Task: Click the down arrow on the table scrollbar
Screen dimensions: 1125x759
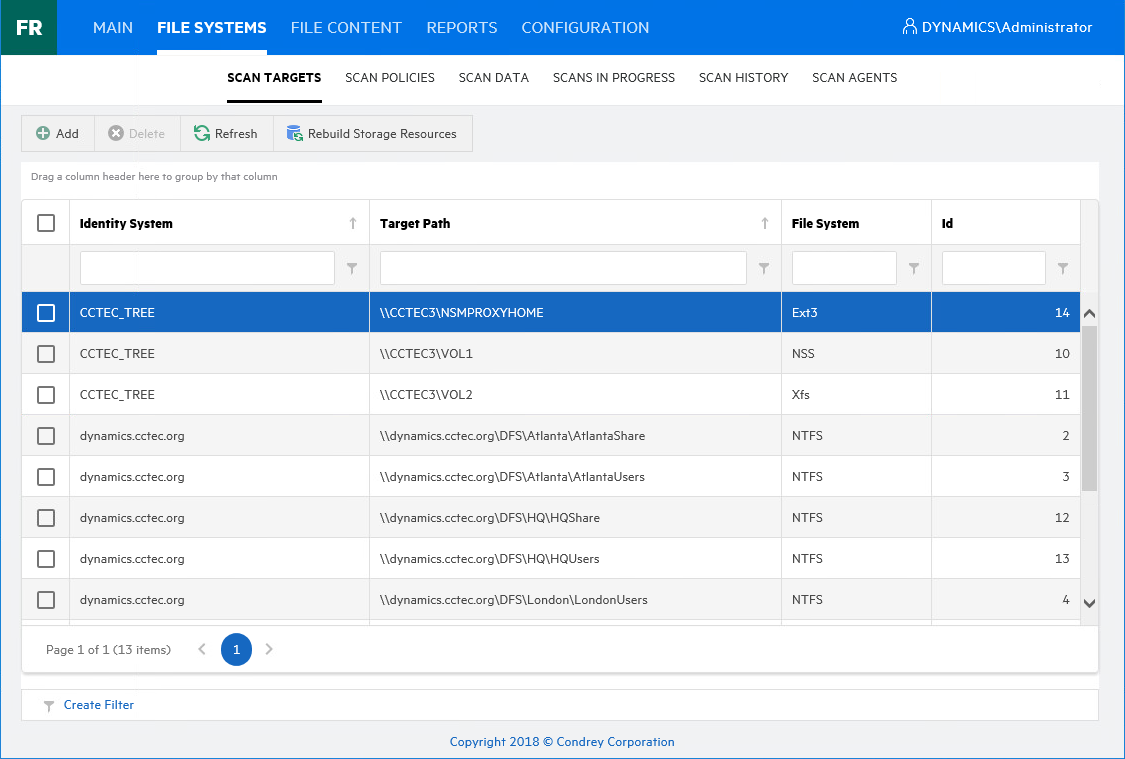Action: tap(1089, 601)
